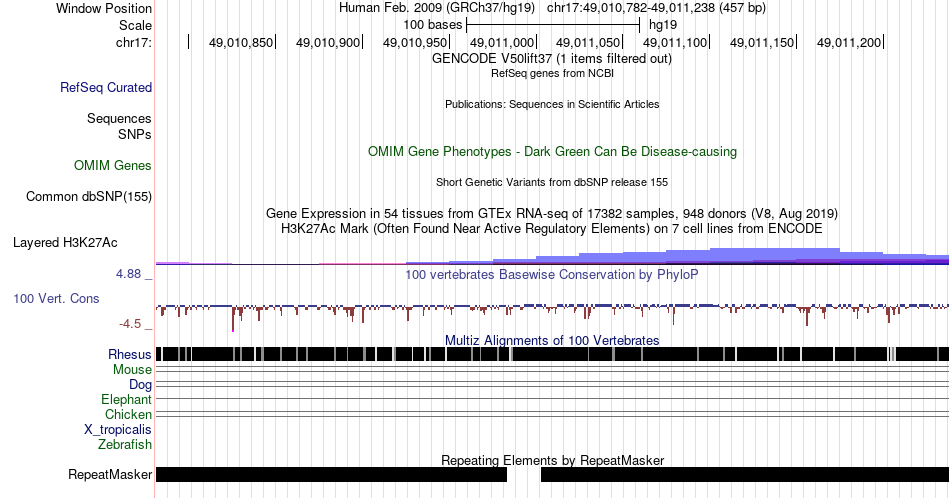The image size is (950, 498).
Task: Click the hg19 label beside scale bar
Action: coord(663,25)
